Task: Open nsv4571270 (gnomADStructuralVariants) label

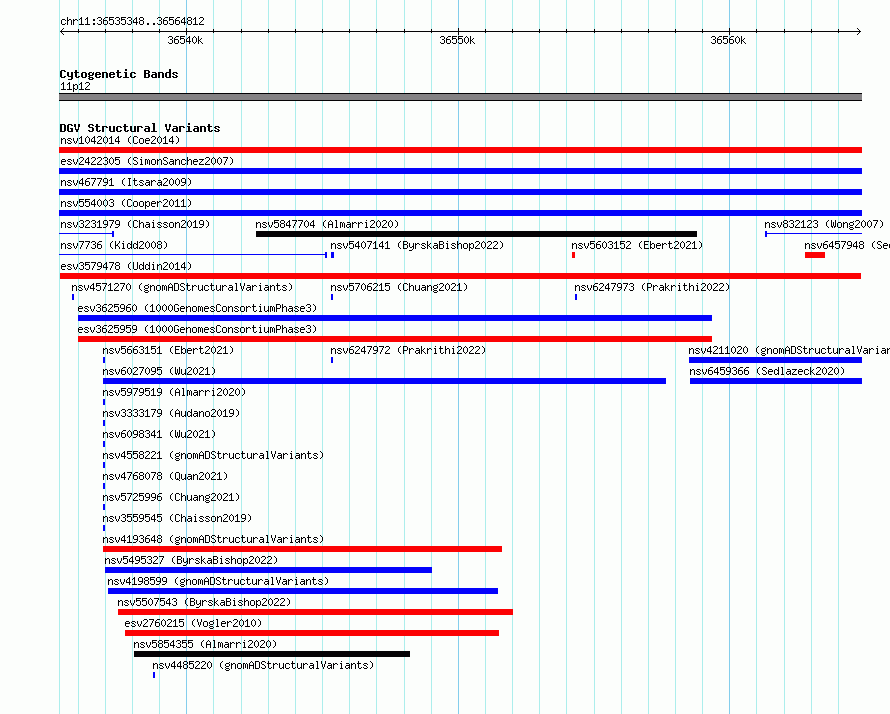Action: 182,287
